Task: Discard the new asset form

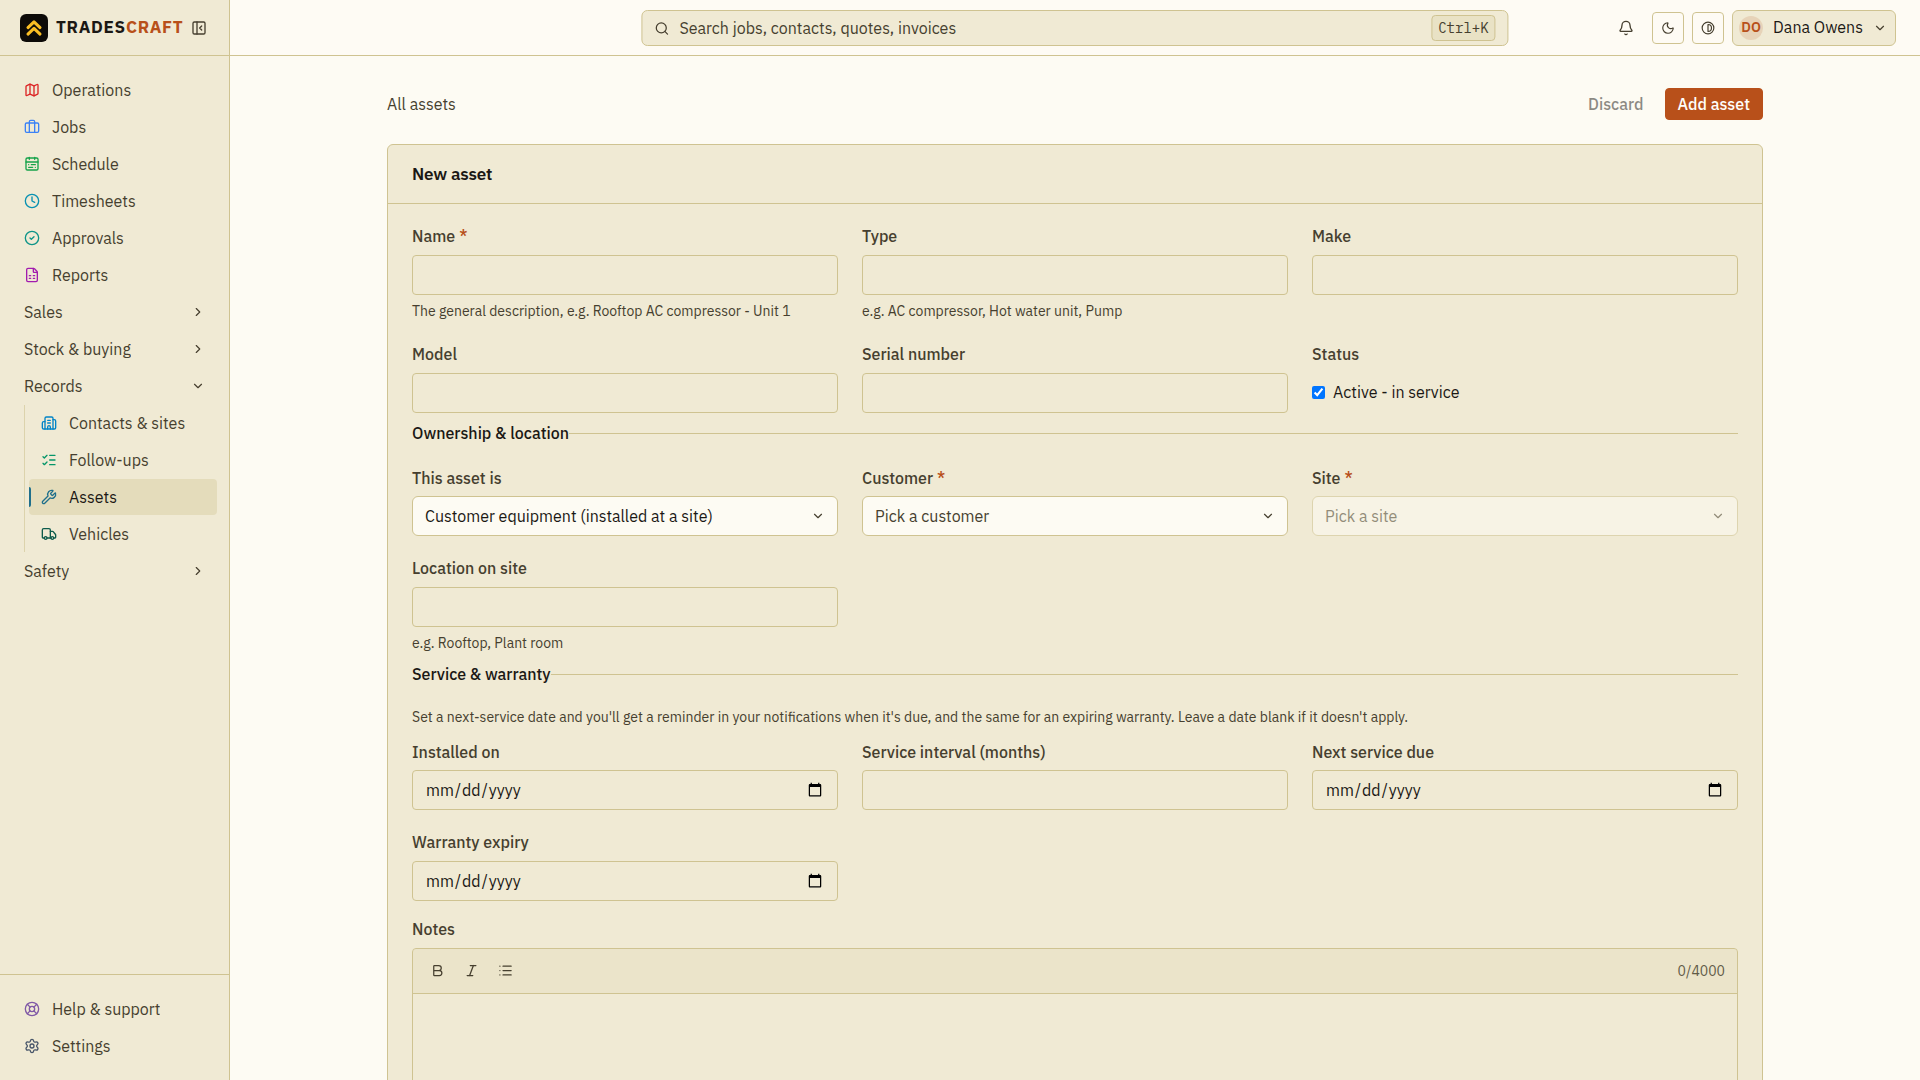Action: (x=1615, y=104)
